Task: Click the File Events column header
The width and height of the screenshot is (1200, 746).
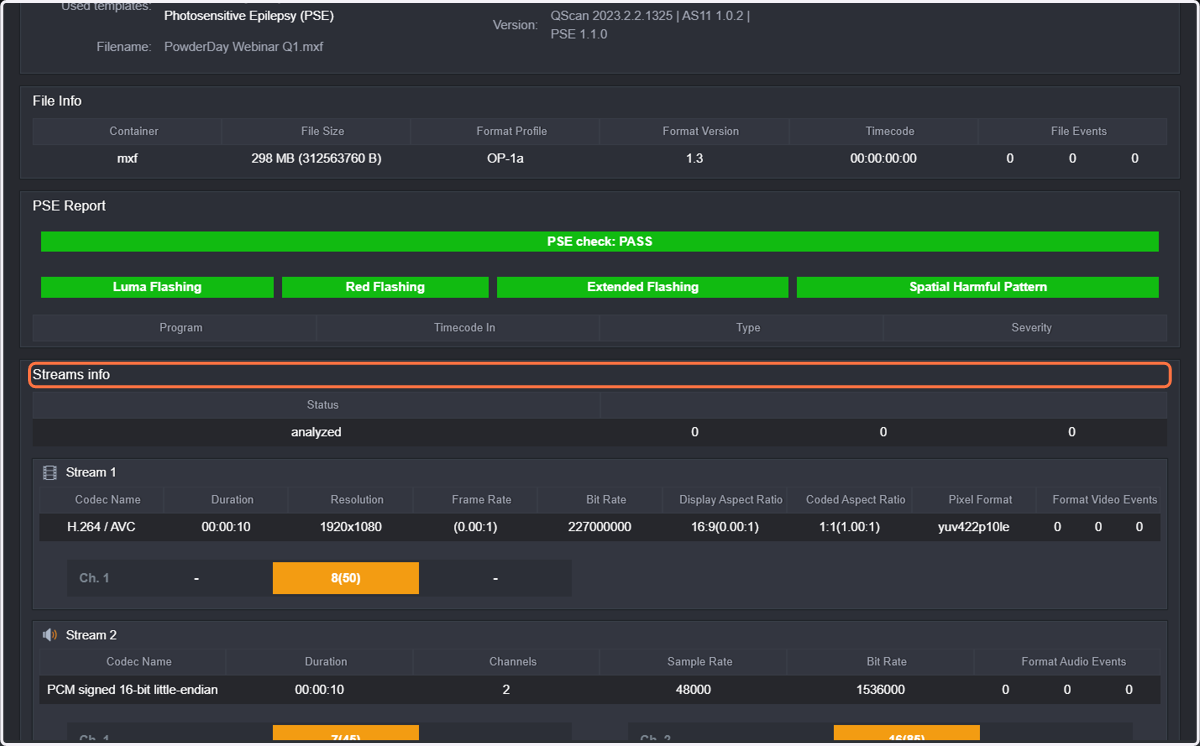Action: pyautogui.click(x=1079, y=131)
